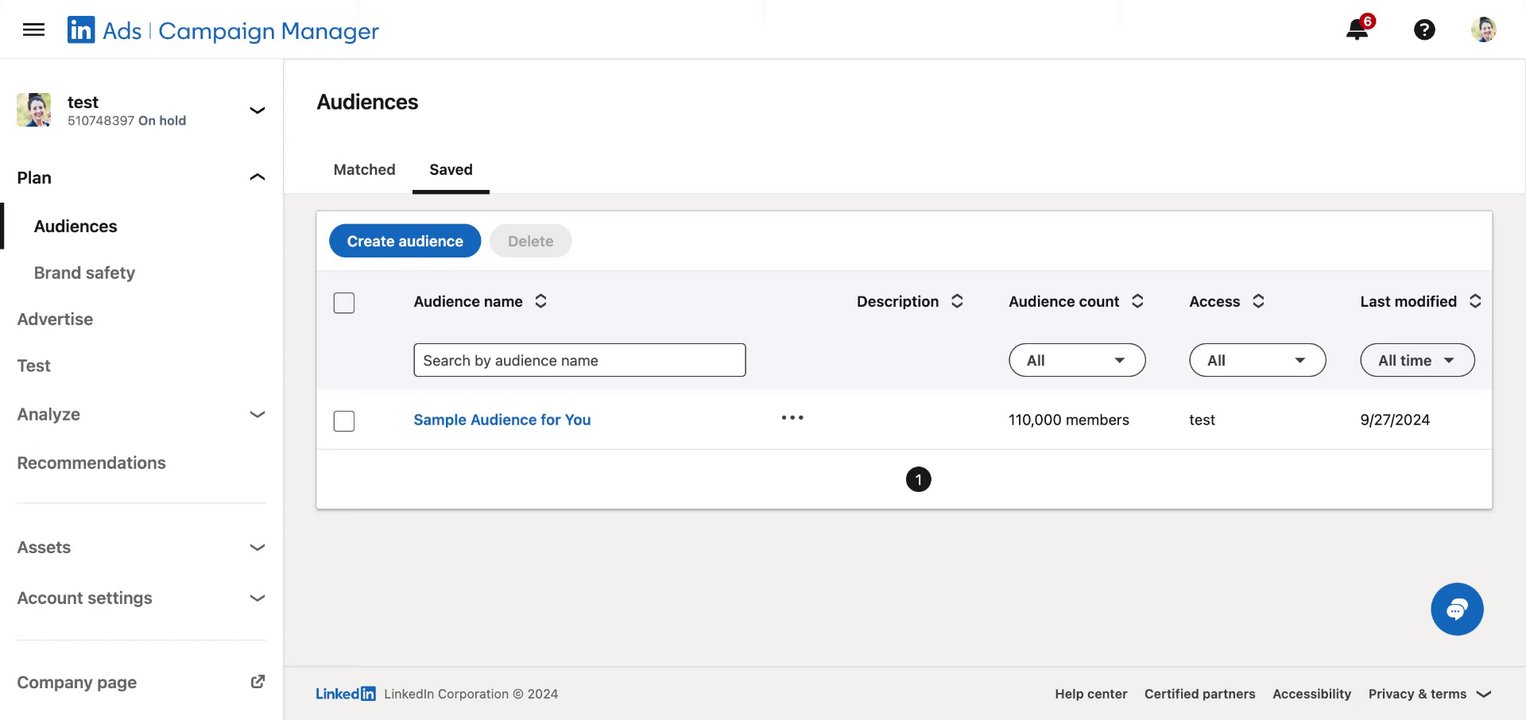Open the hamburger navigation menu
The image size is (1526, 720).
34,30
